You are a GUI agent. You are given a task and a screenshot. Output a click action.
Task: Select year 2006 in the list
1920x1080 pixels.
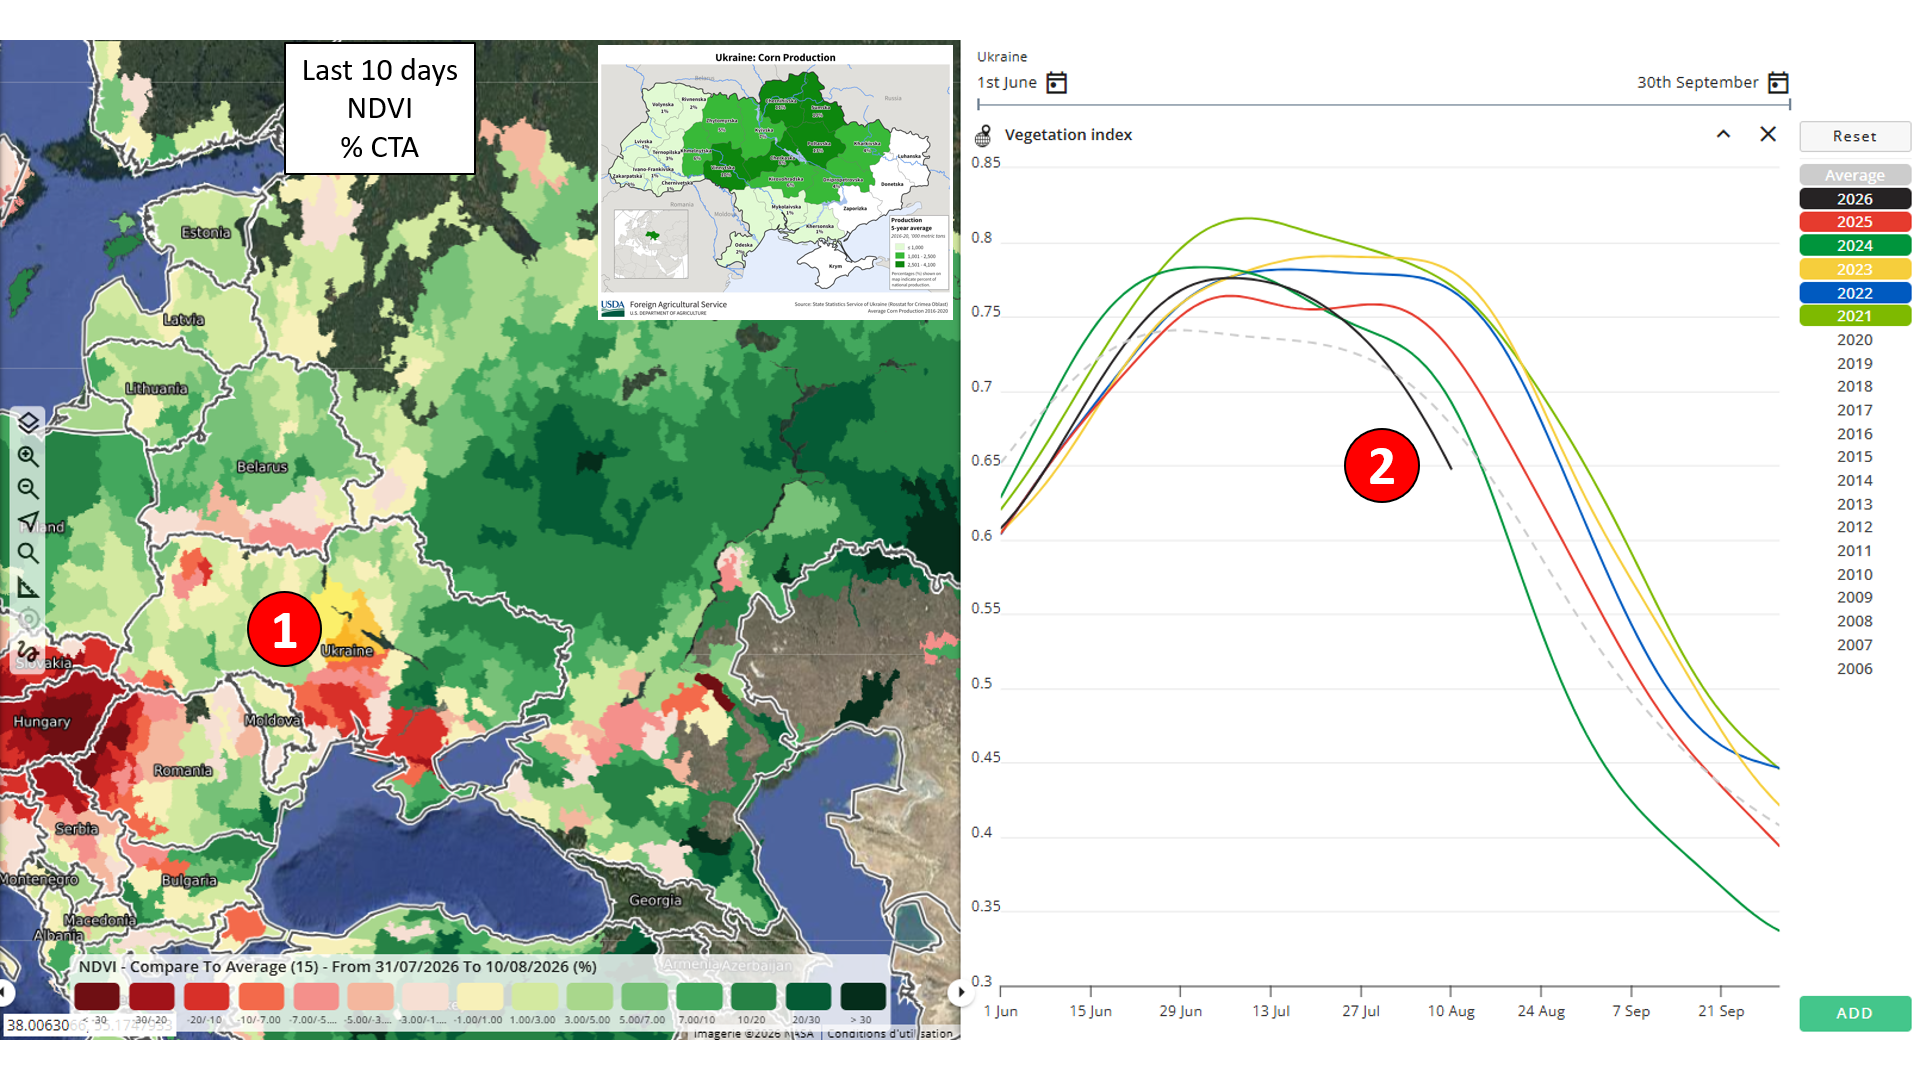[1855, 668]
